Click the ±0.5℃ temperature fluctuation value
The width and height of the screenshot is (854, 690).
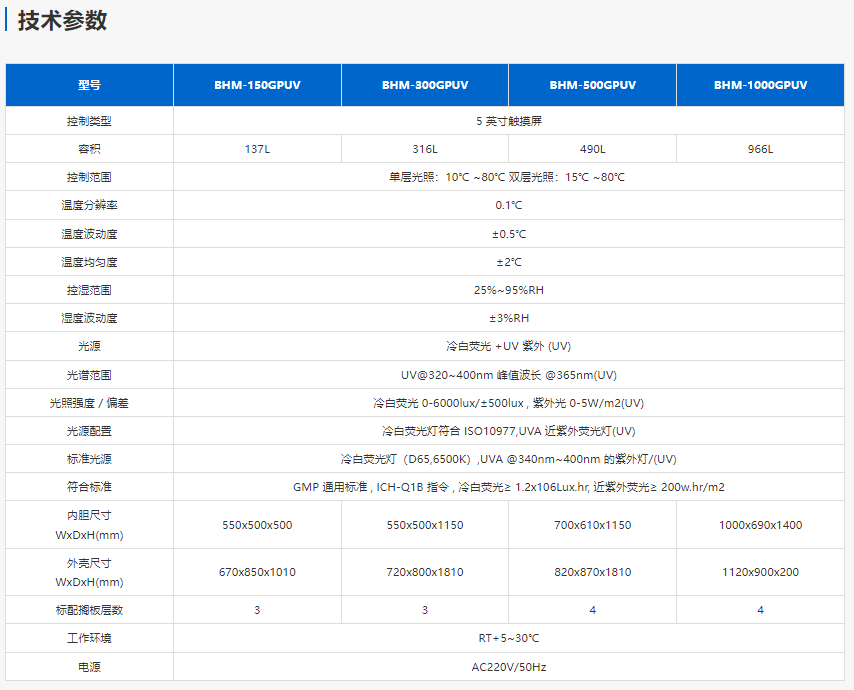click(x=509, y=234)
